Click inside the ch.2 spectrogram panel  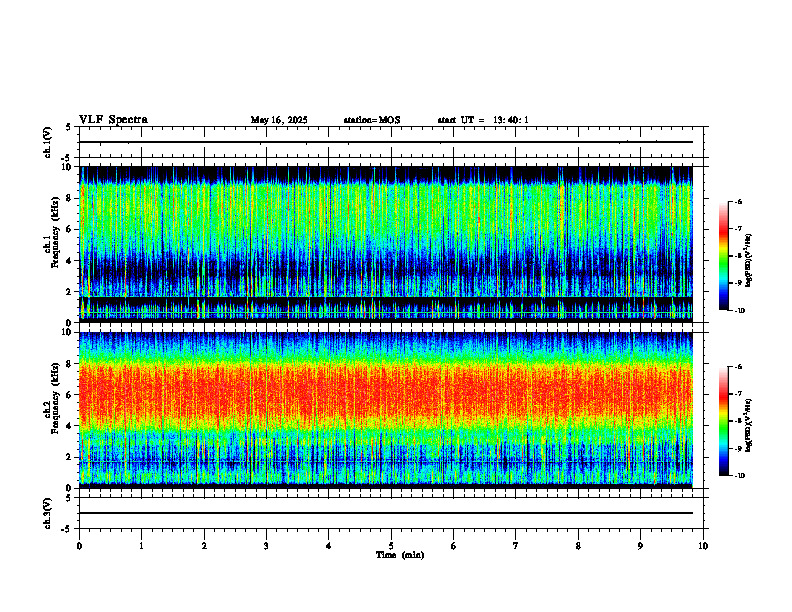point(386,410)
